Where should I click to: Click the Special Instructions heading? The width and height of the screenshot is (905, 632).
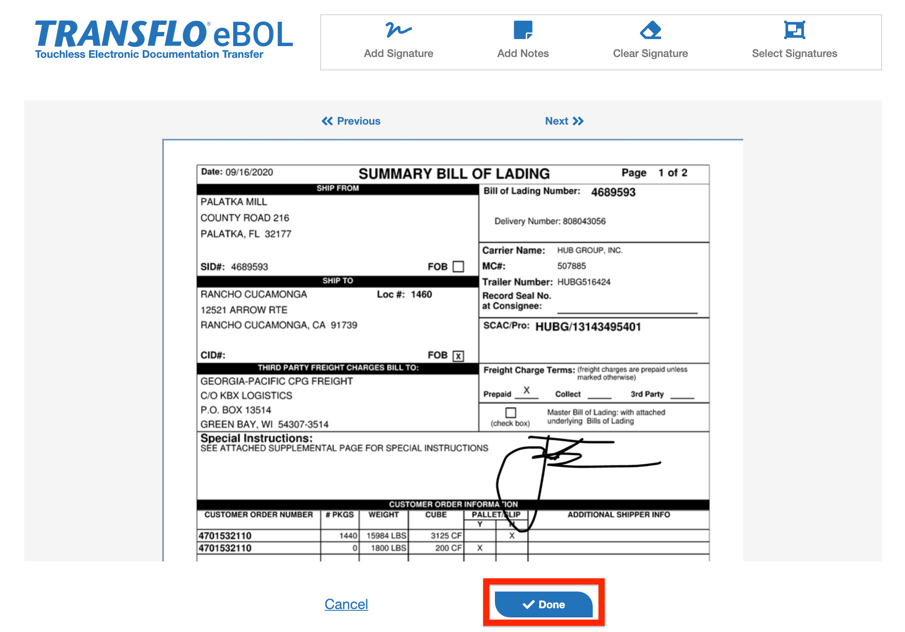pyautogui.click(x=256, y=438)
